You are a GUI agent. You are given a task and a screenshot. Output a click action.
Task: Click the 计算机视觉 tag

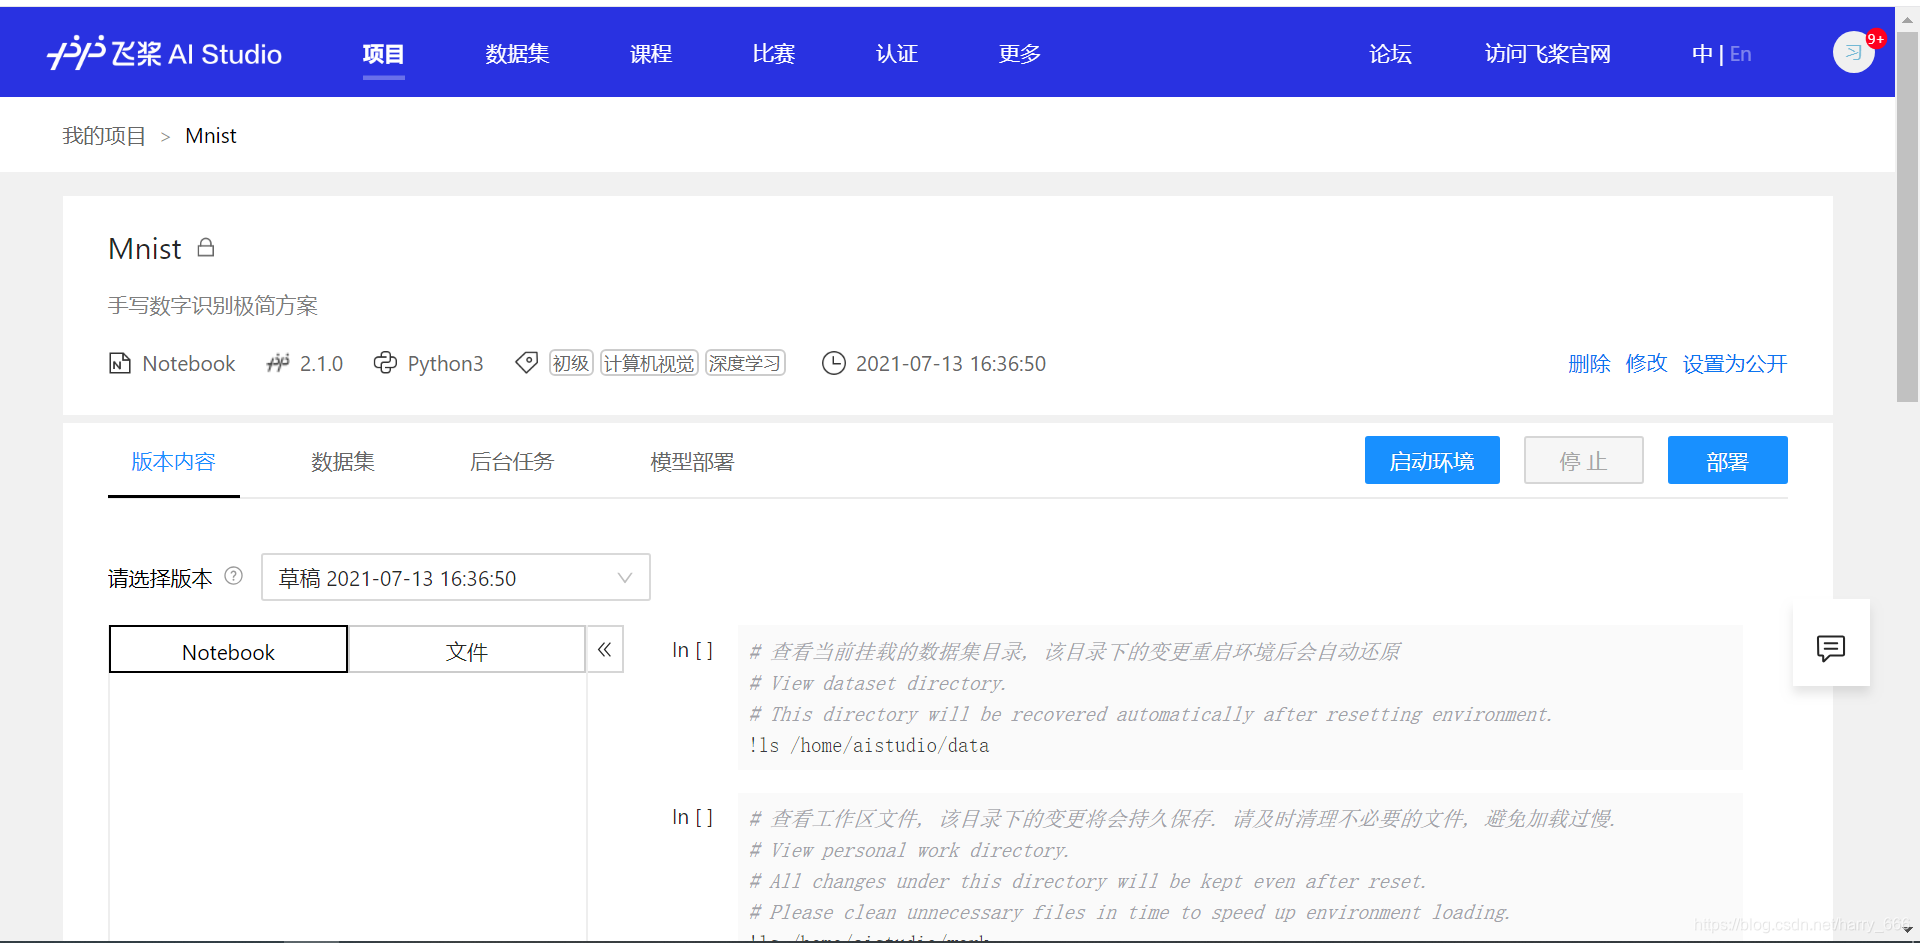coord(649,363)
